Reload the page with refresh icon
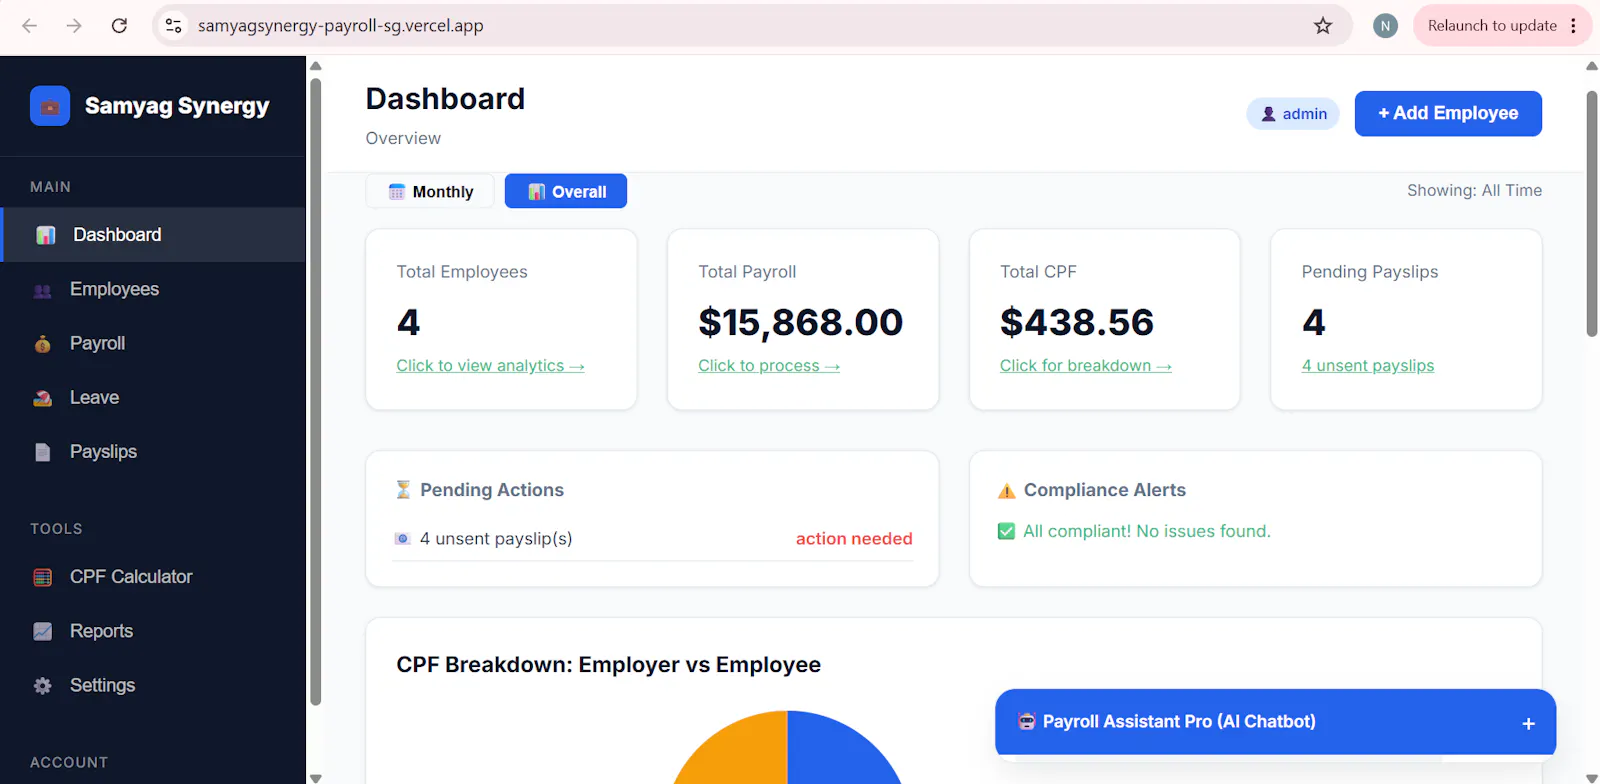1600x784 pixels. pos(119,26)
